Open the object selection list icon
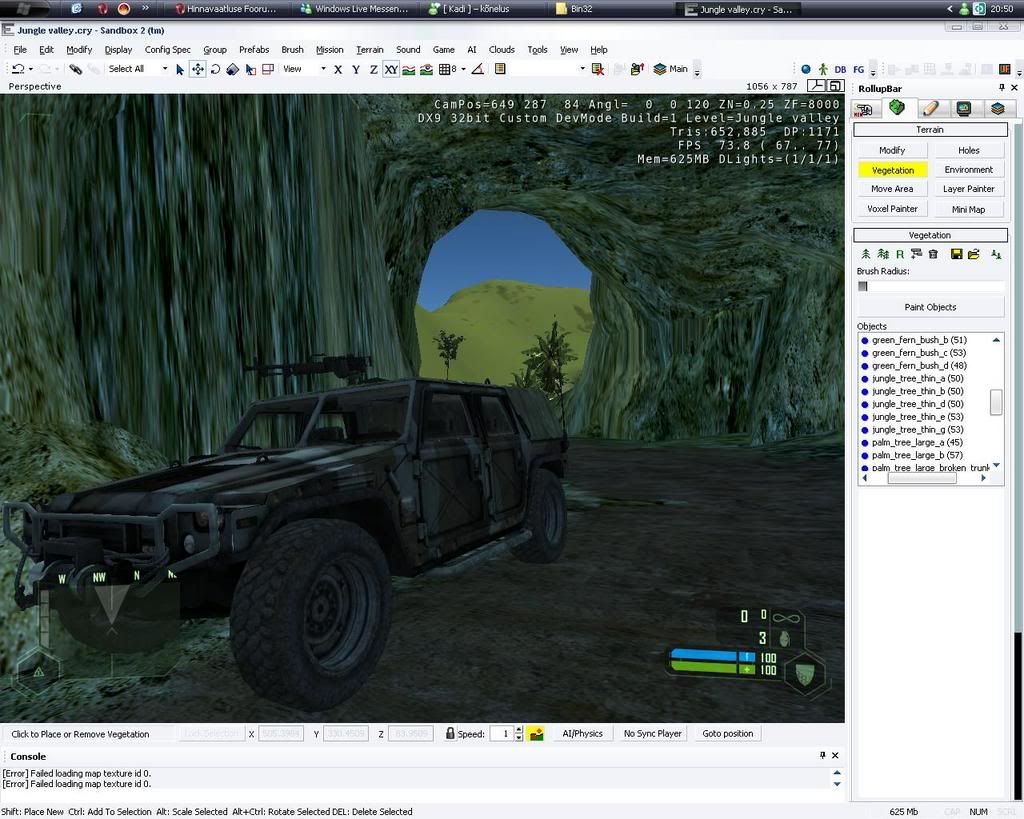The height and width of the screenshot is (819, 1024). click(x=500, y=69)
